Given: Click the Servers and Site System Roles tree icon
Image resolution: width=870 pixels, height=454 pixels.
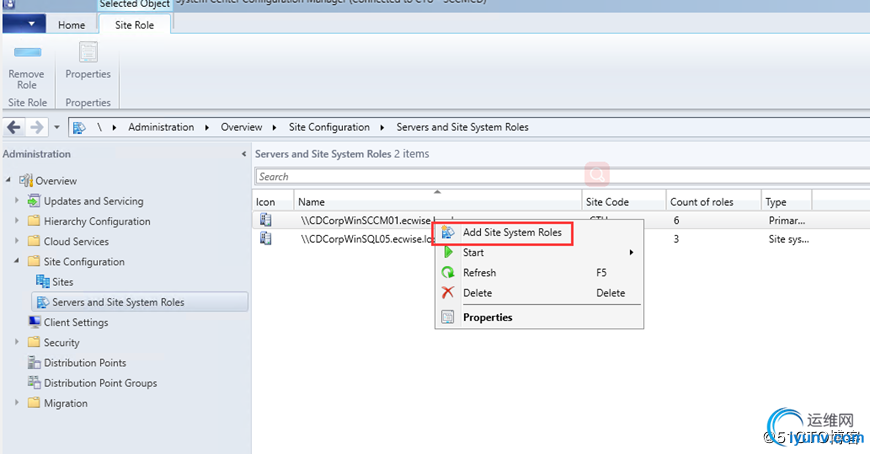Looking at the screenshot, I should coord(43,302).
